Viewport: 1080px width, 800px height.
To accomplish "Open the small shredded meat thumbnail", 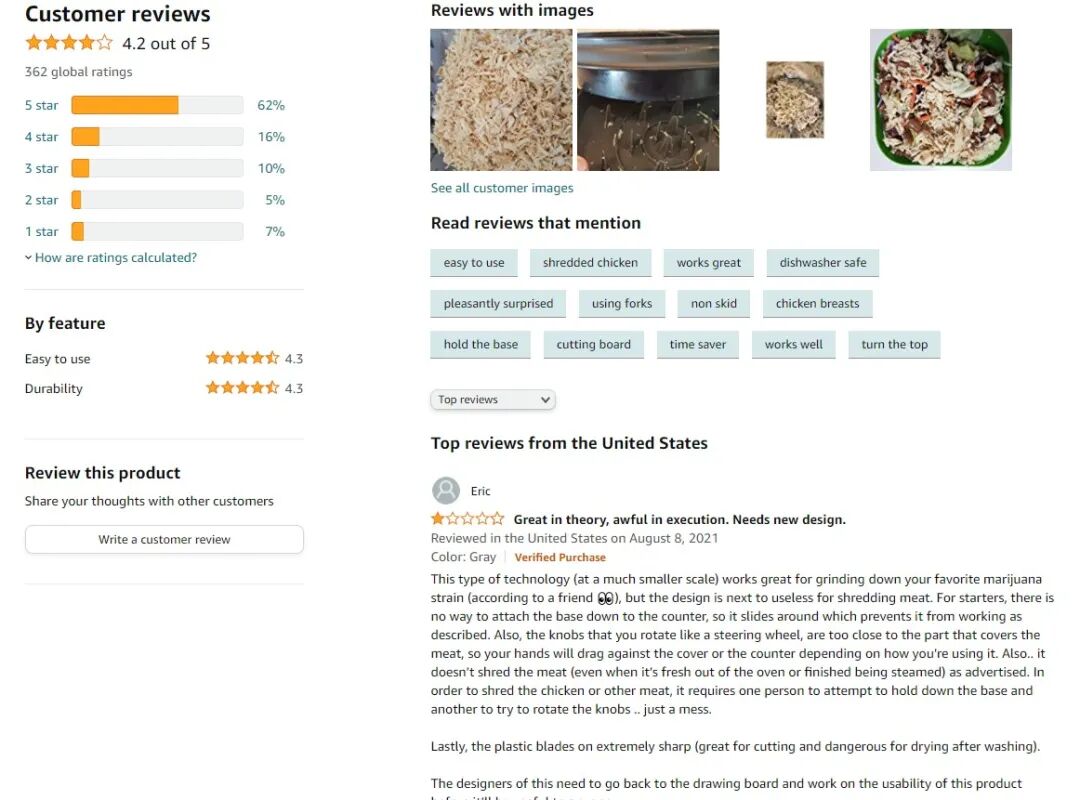I will (x=795, y=100).
